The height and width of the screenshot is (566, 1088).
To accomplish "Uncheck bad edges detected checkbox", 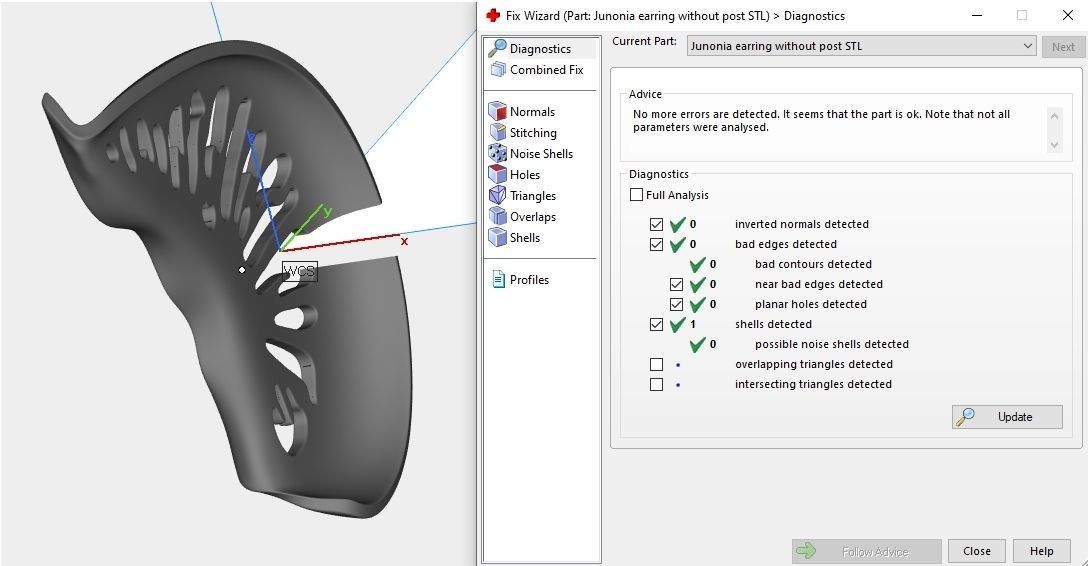I will 656,244.
